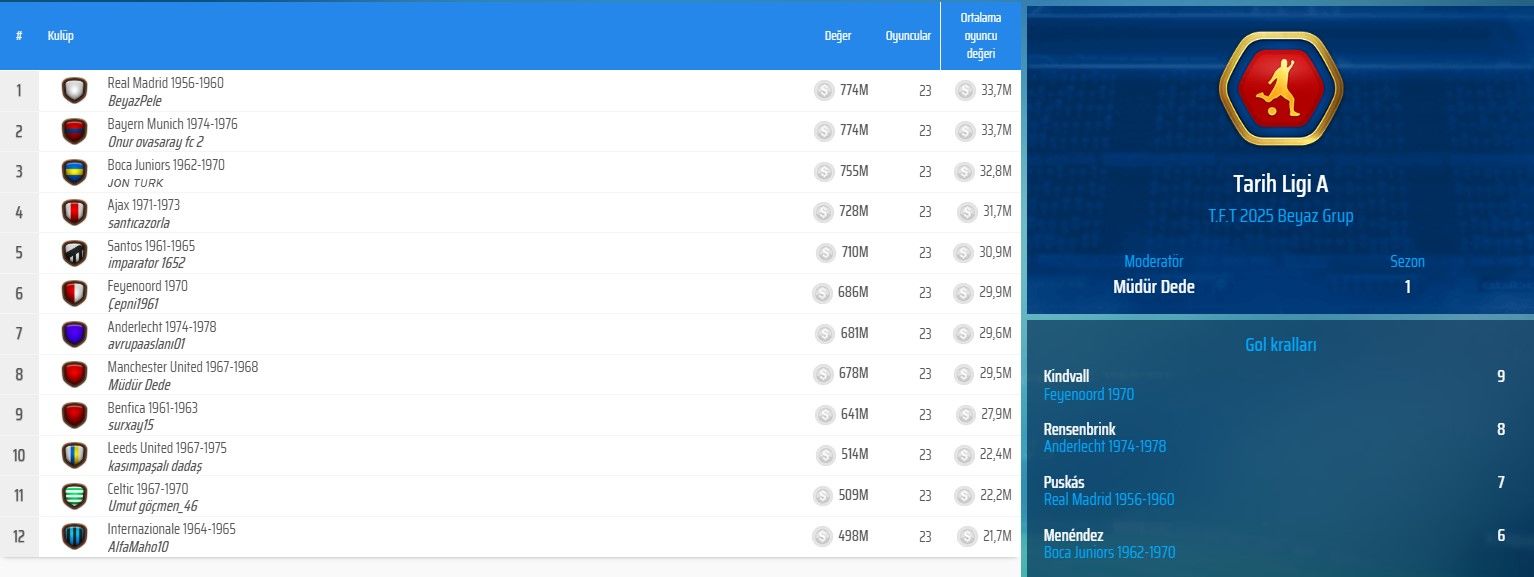The width and height of the screenshot is (1534, 577).
Task: Click the coin icon beside 678M value
Action: click(x=823, y=374)
